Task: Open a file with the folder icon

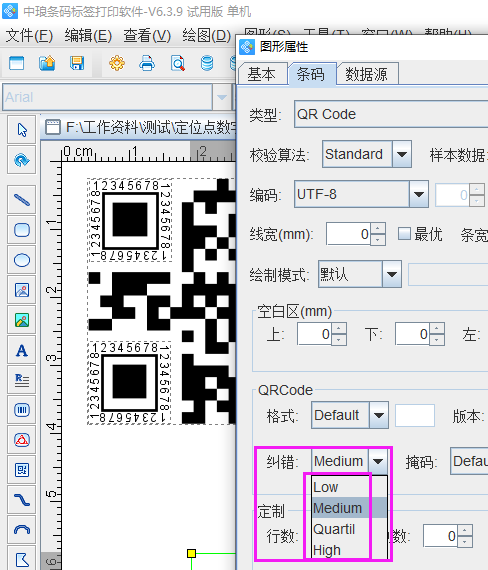Action: click(x=47, y=63)
